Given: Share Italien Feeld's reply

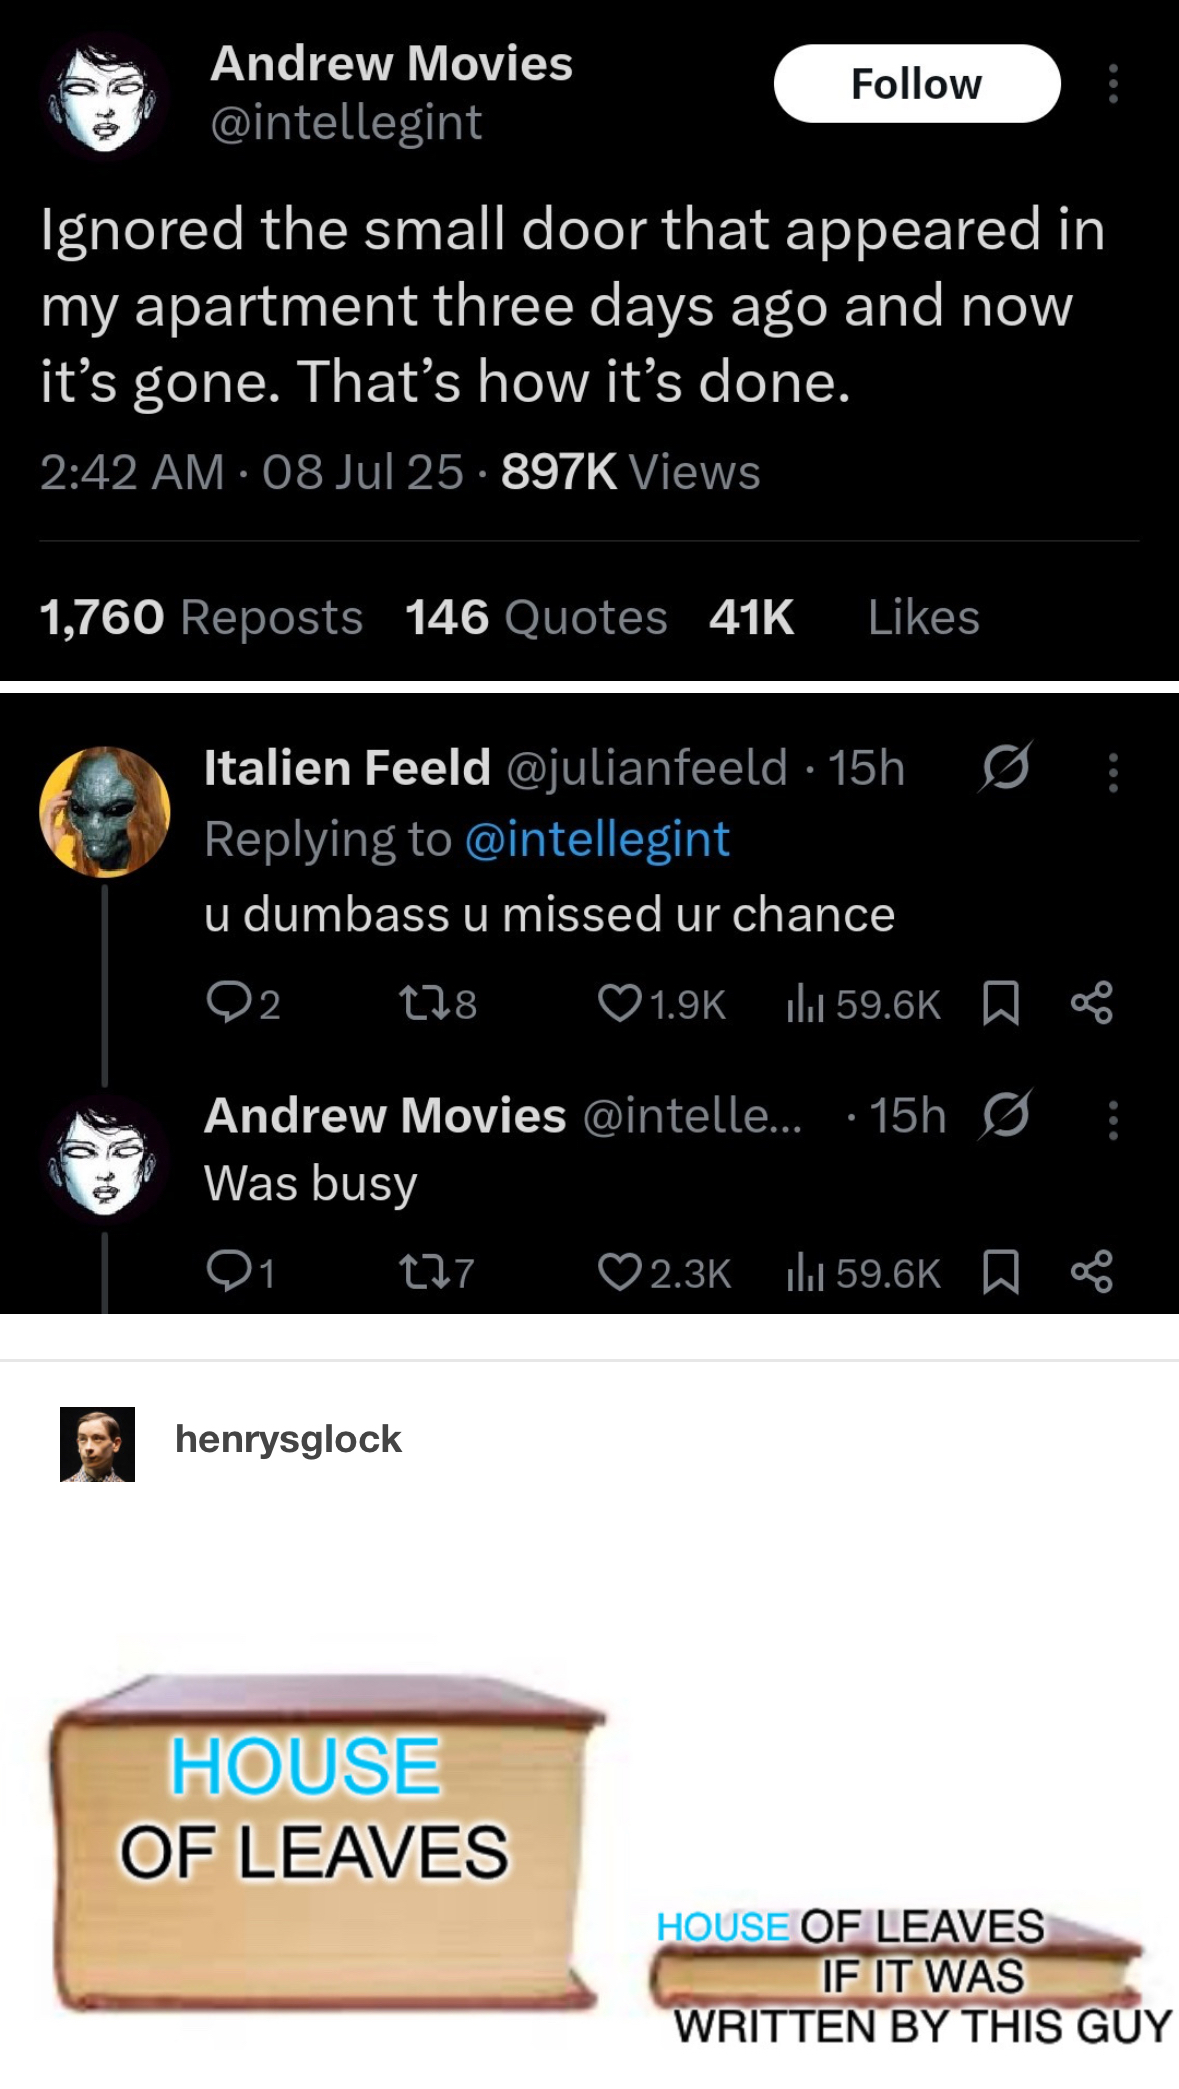Looking at the screenshot, I should 1091,1003.
